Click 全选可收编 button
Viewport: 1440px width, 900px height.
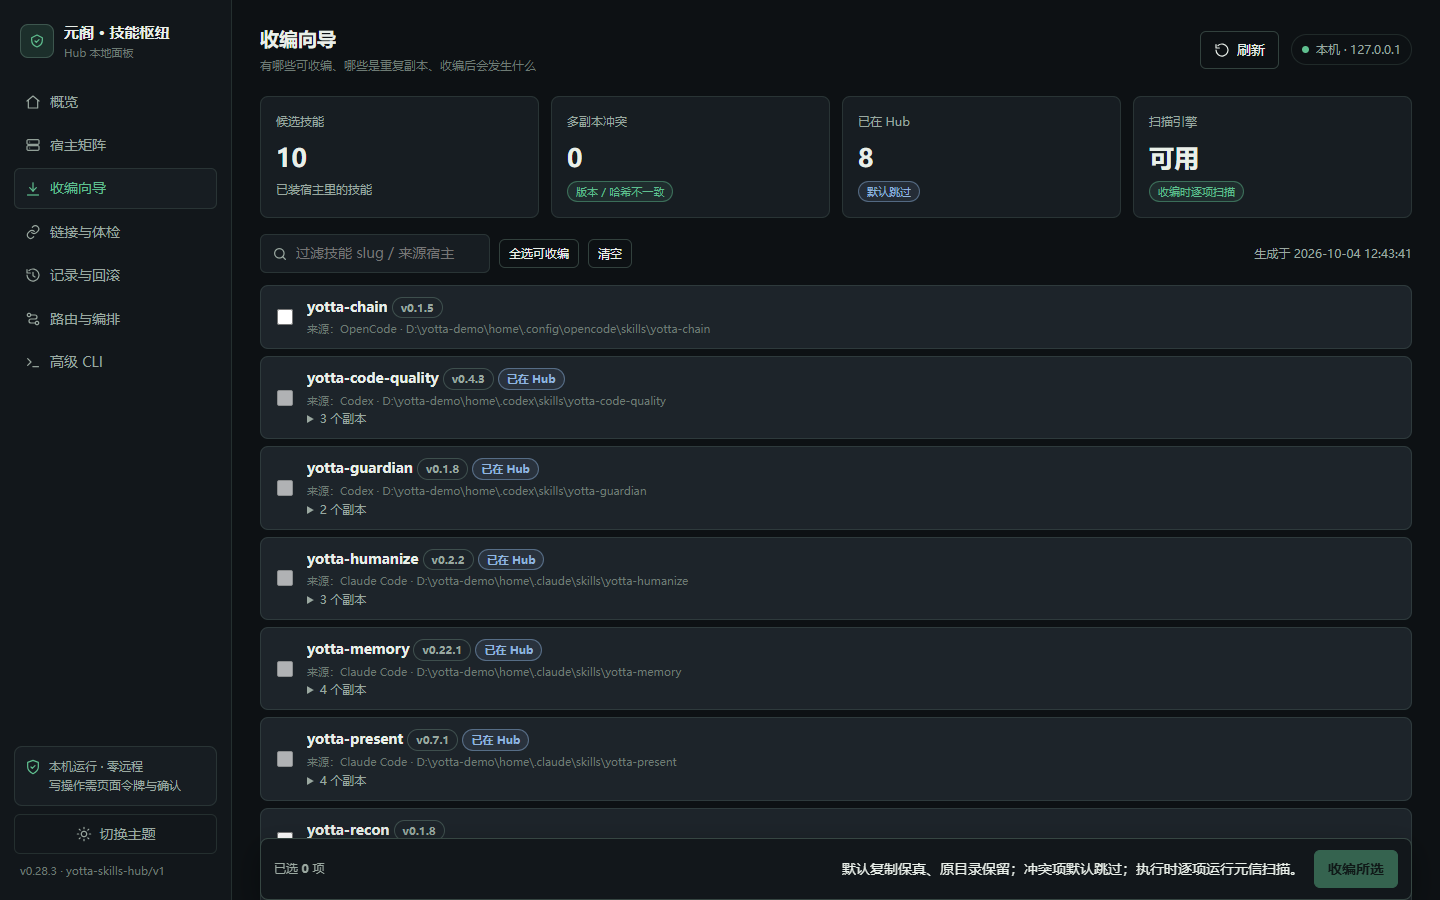click(539, 254)
